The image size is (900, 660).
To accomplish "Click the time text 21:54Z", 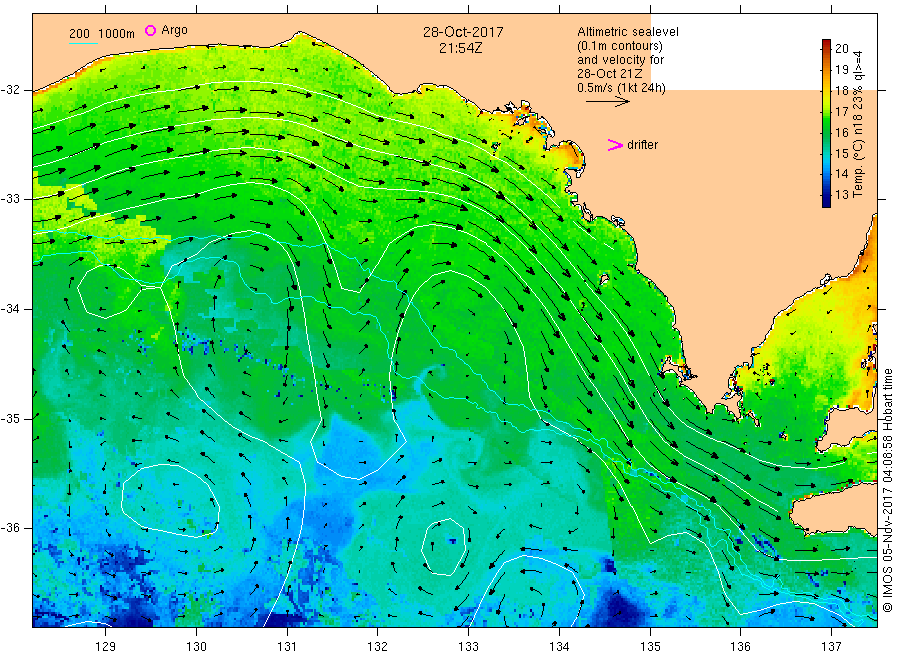I will 460,49.
